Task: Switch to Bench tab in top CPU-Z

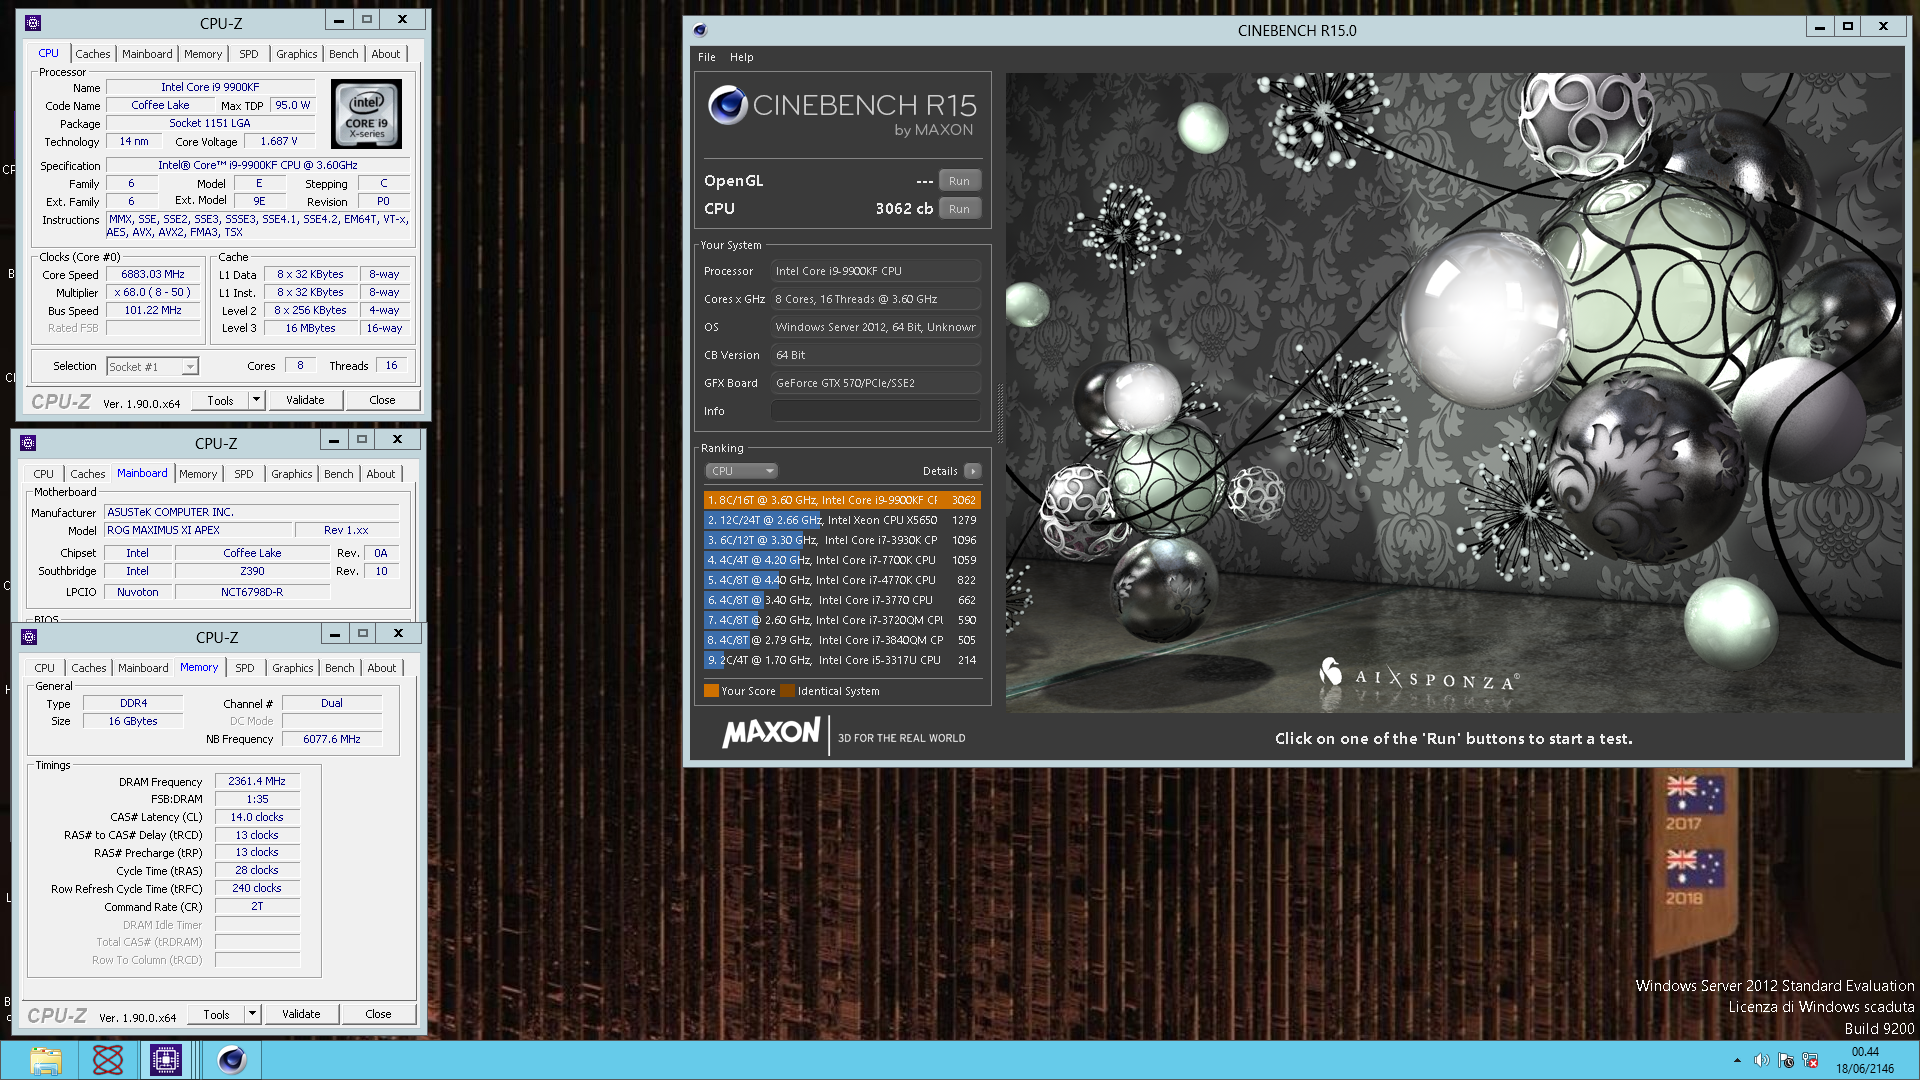Action: point(343,54)
